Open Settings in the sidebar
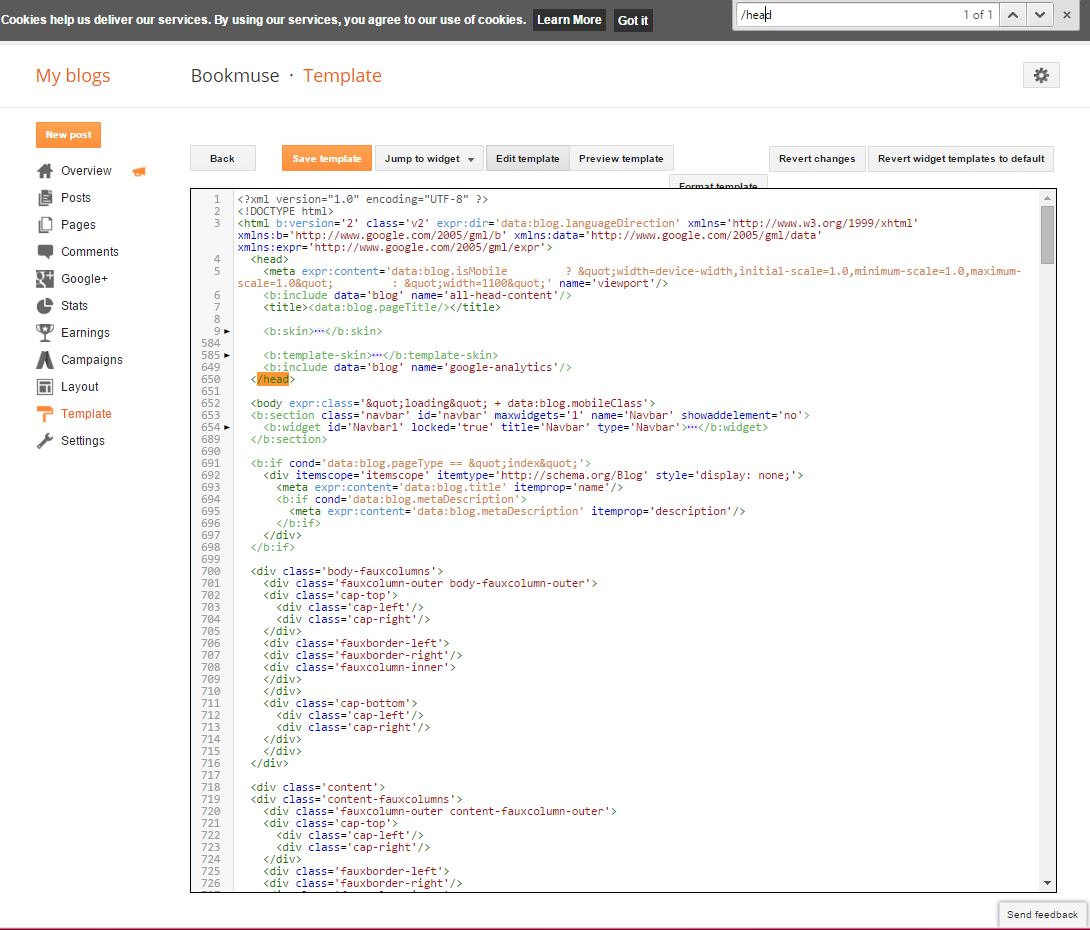 (83, 441)
